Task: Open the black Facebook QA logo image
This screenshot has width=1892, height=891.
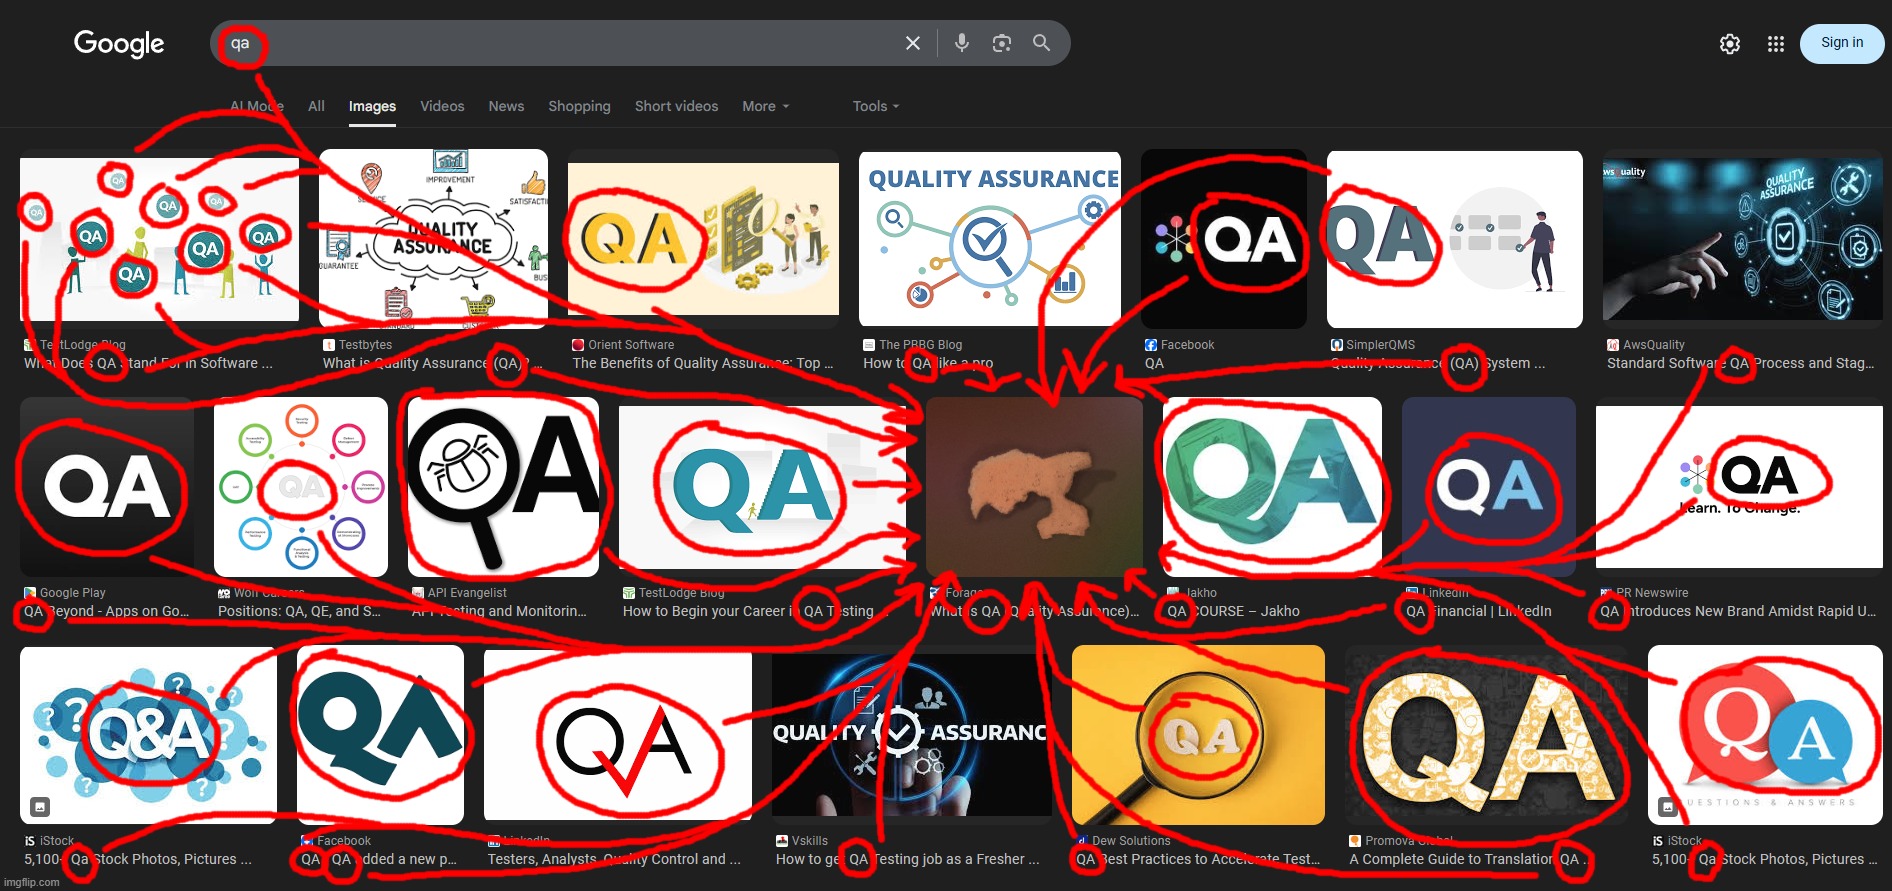Action: click(x=1224, y=239)
